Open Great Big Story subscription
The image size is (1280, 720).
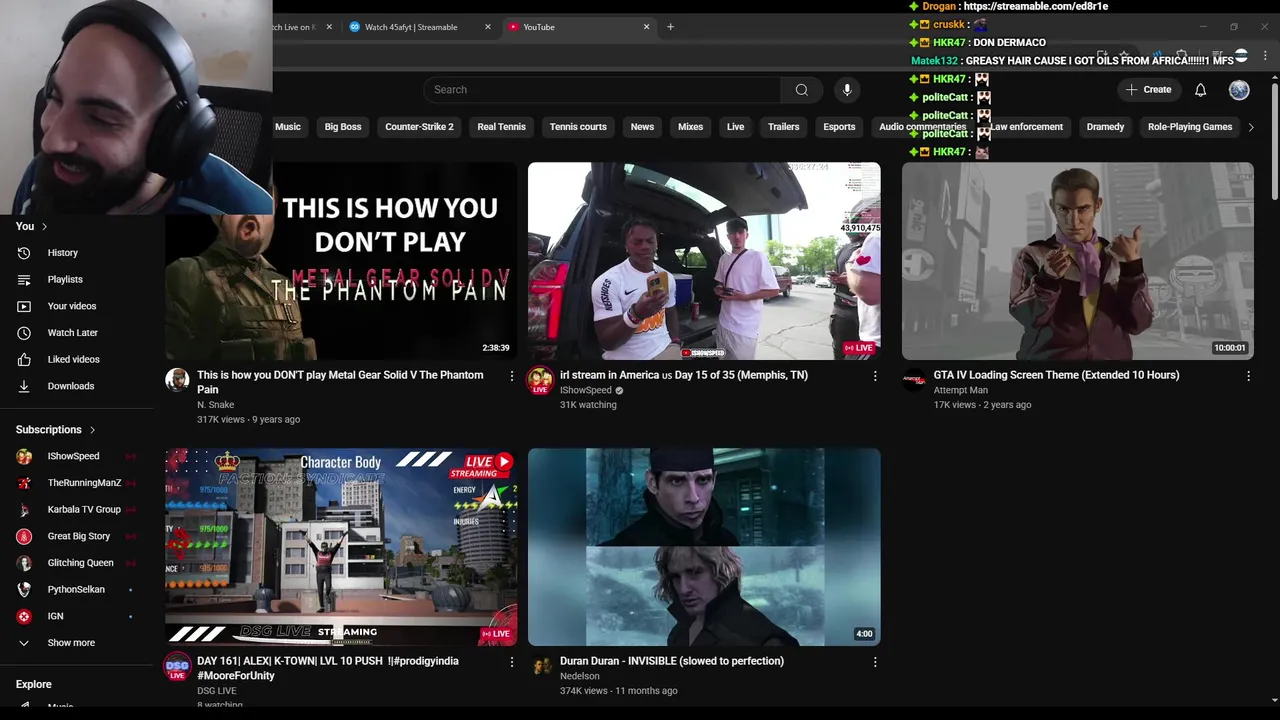pos(80,536)
